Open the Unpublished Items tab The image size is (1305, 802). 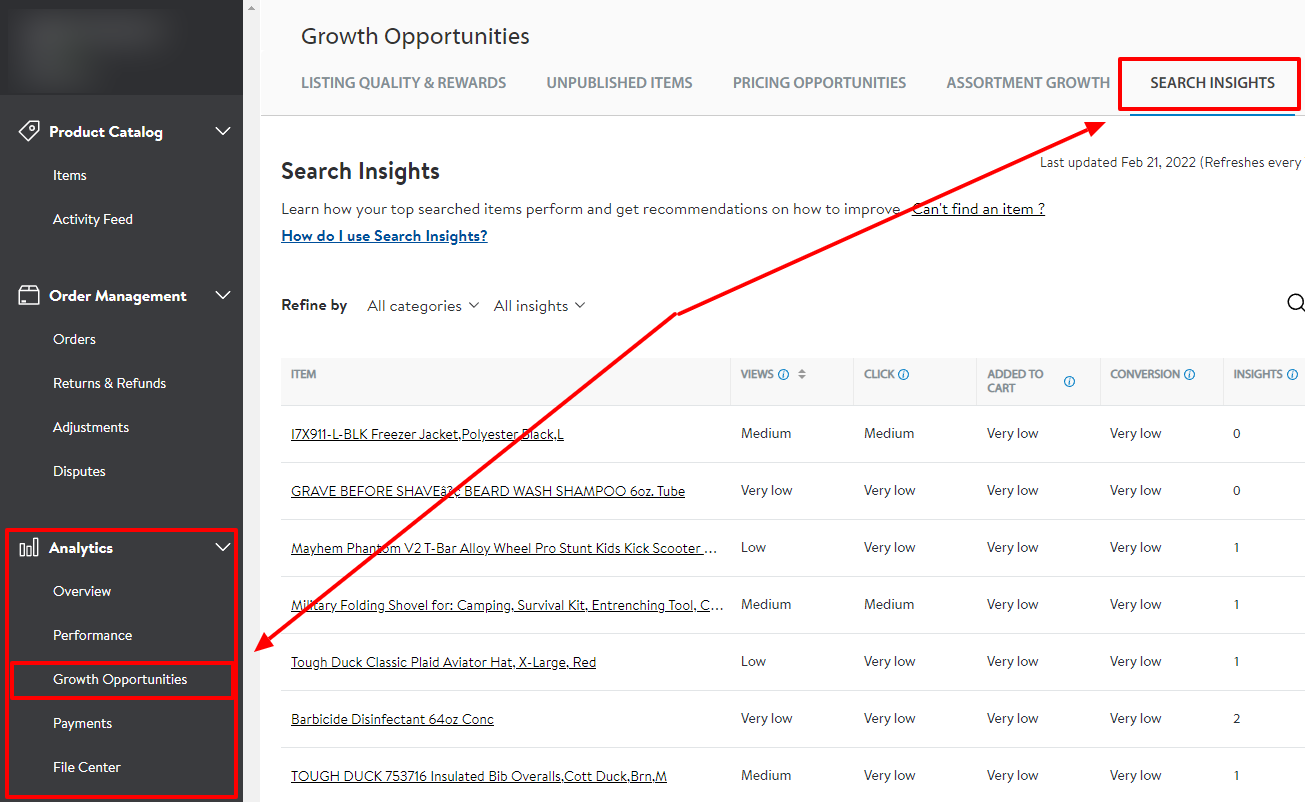tap(619, 82)
